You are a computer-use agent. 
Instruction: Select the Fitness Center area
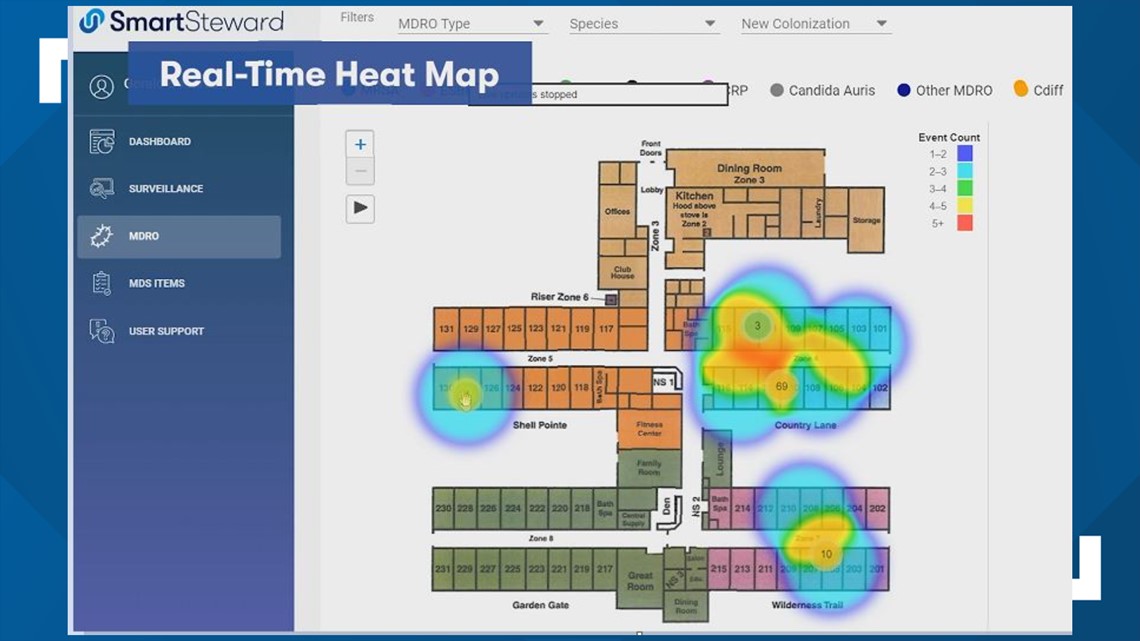pos(649,429)
